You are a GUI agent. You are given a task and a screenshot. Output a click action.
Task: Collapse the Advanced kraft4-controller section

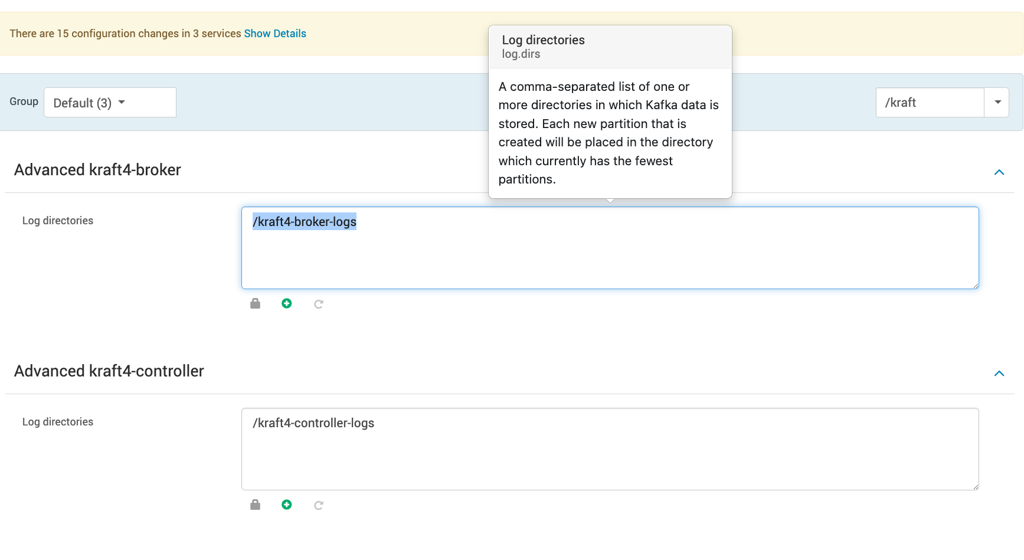pos(999,373)
